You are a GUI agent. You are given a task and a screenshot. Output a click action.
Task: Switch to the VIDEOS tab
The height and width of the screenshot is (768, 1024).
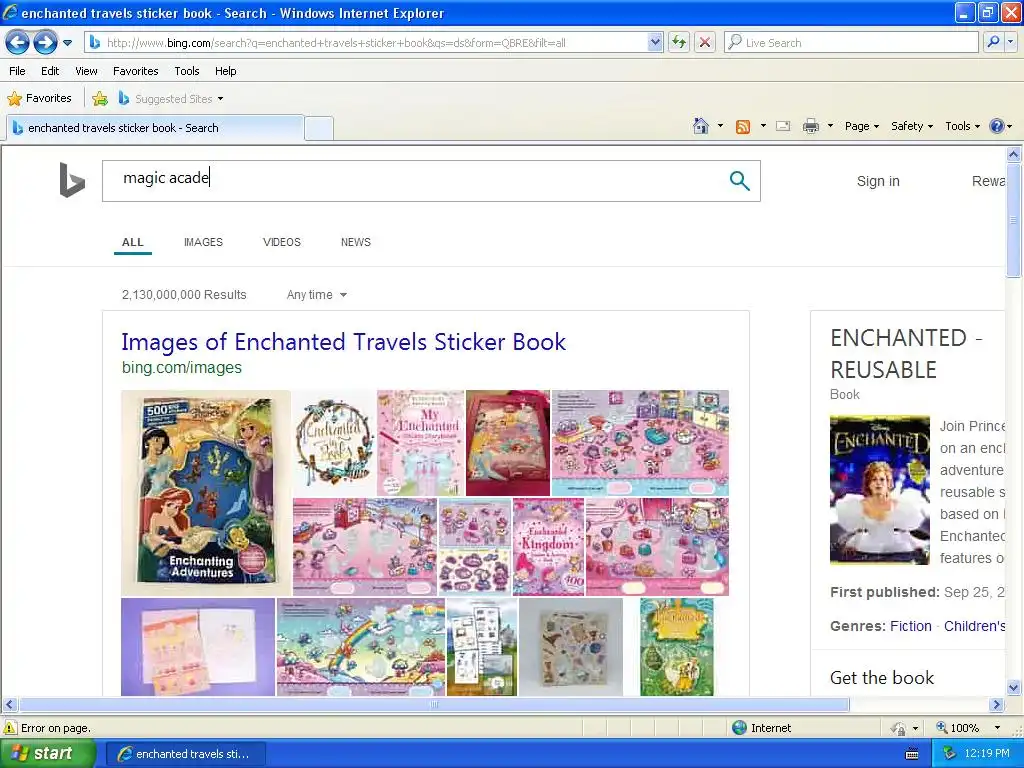pos(281,242)
